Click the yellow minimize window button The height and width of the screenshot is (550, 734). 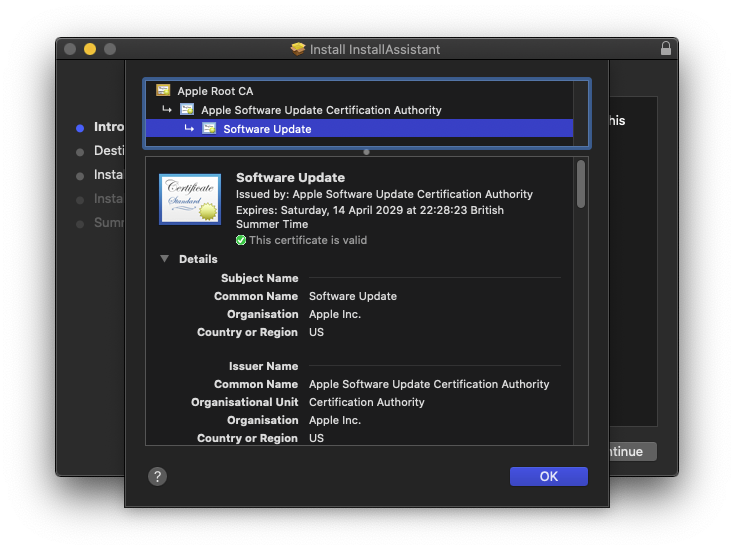90,49
